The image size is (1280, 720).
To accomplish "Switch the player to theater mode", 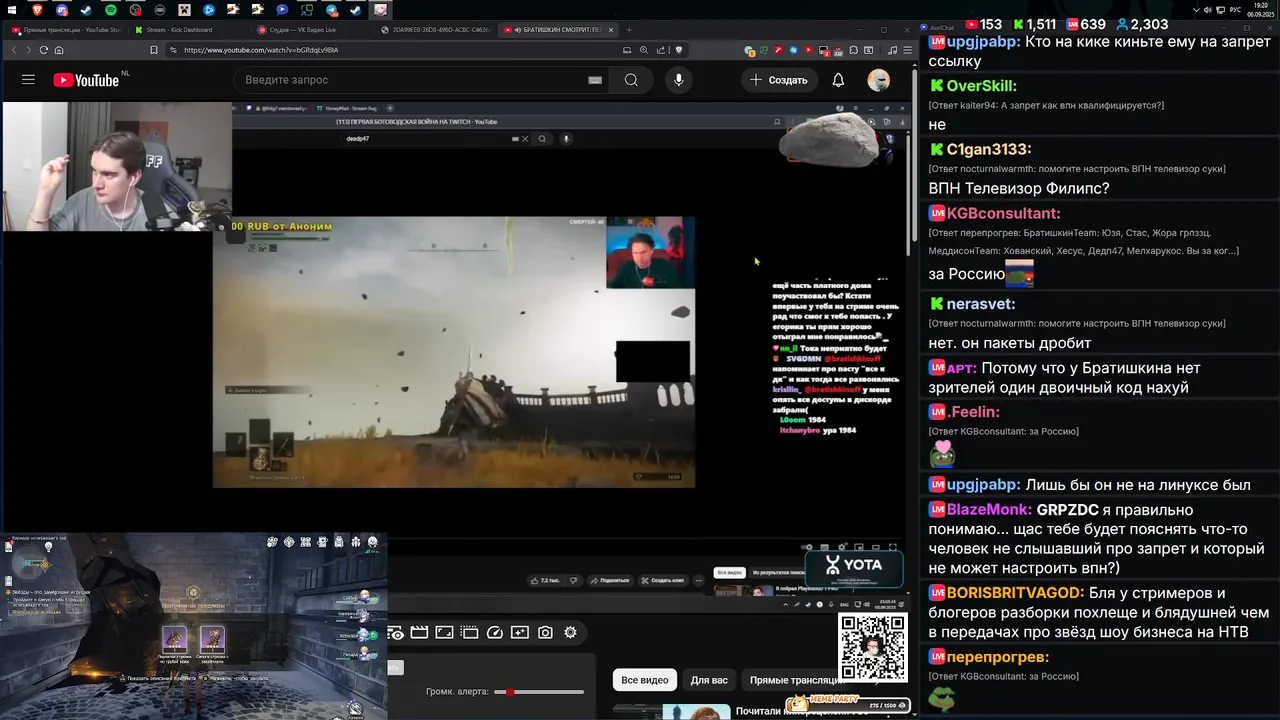I will point(877,547).
